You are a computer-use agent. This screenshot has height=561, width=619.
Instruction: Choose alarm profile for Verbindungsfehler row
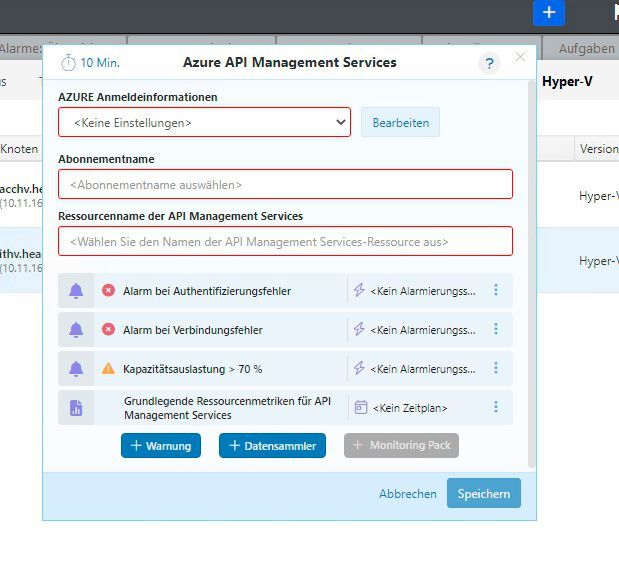(x=423, y=330)
